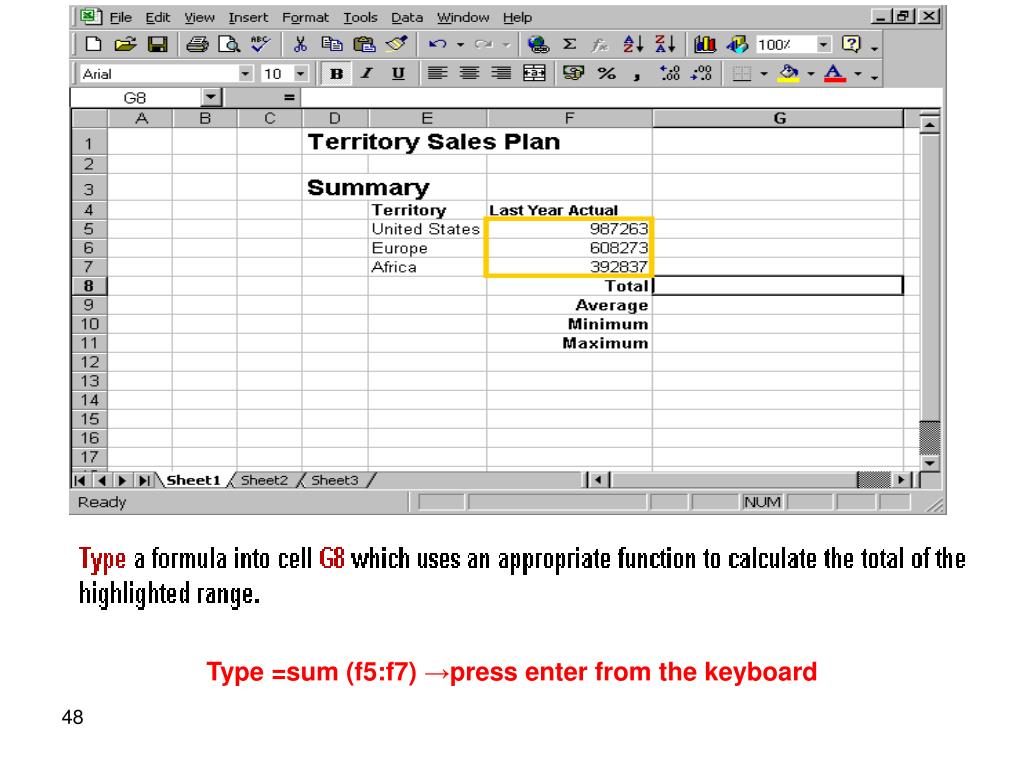
Task: Expand the font size 10 dropdown
Action: (300, 74)
